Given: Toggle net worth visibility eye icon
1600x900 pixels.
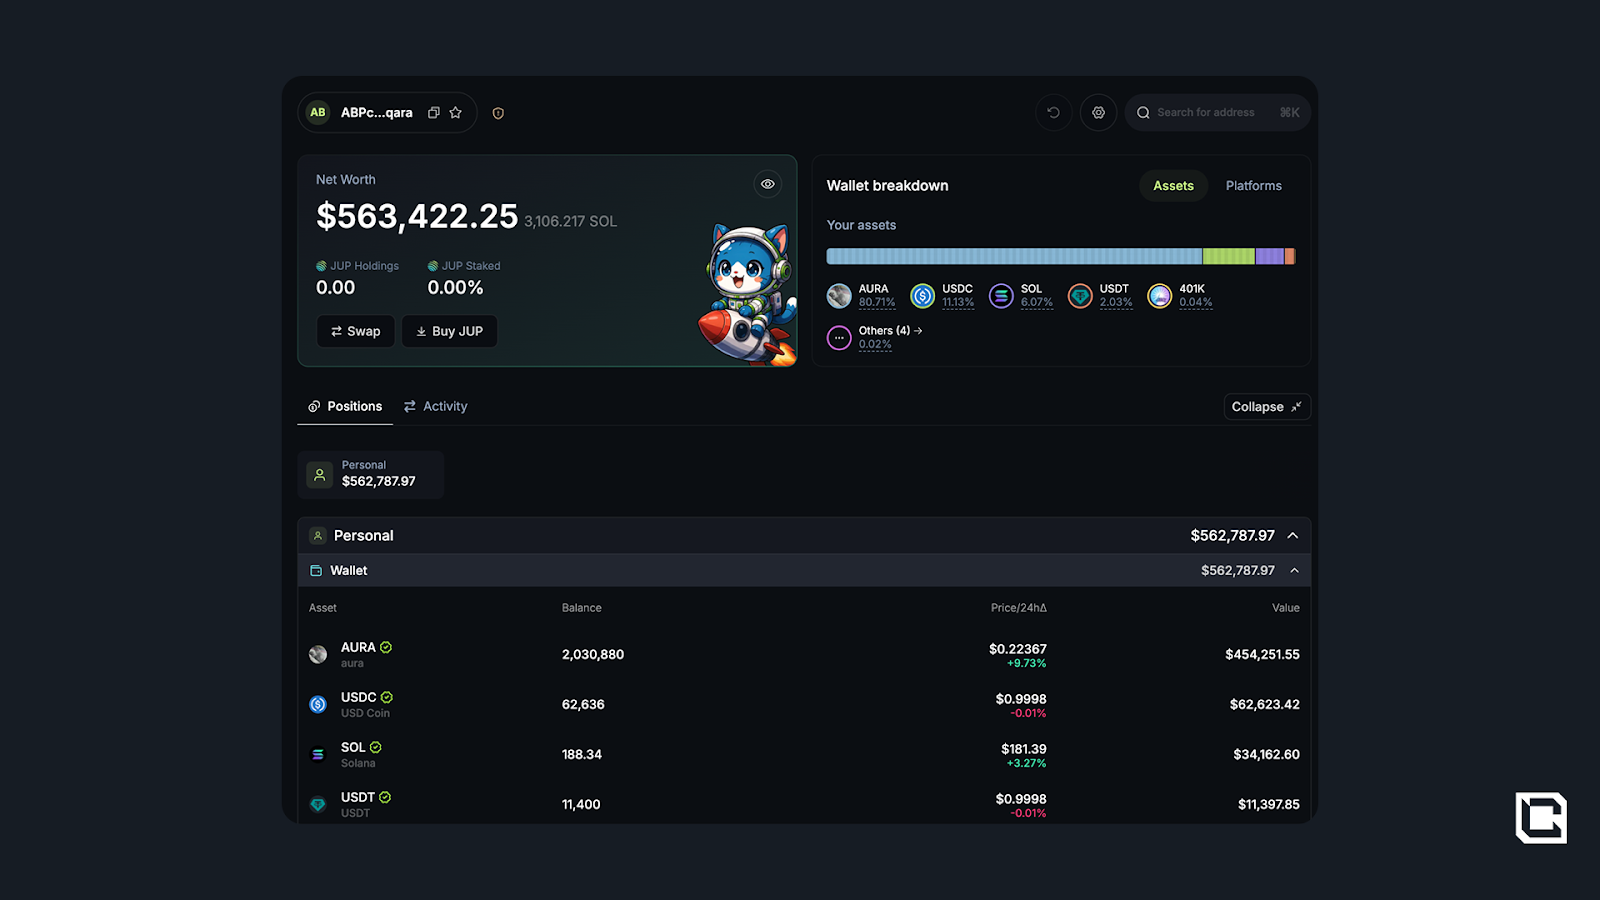Looking at the screenshot, I should coord(767,184).
